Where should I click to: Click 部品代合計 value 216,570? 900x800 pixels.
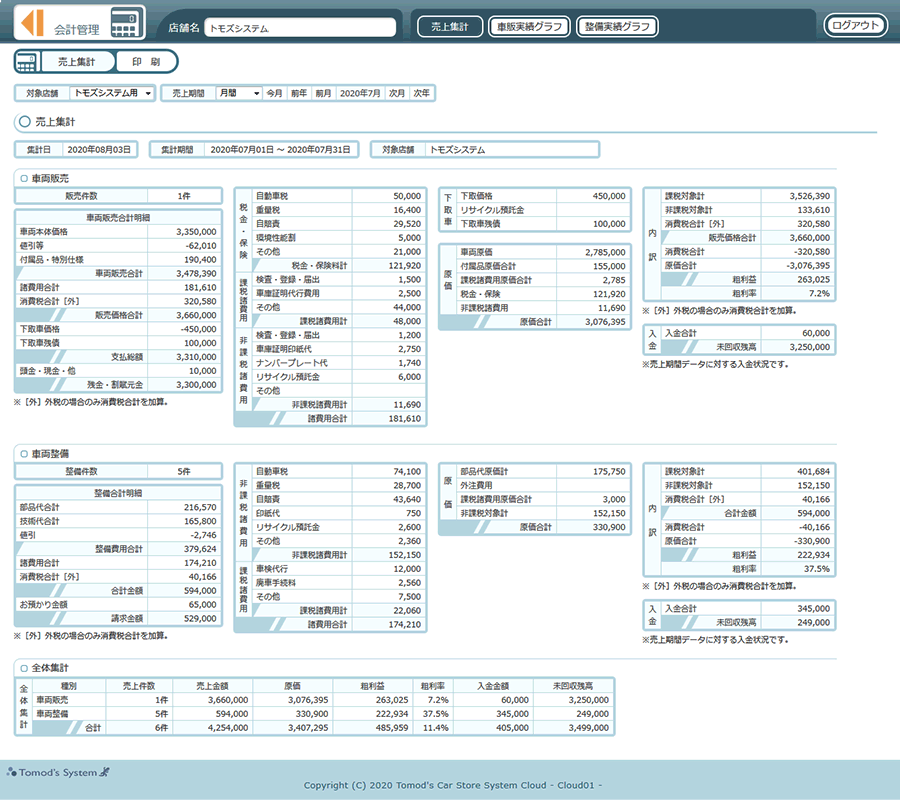200,507
